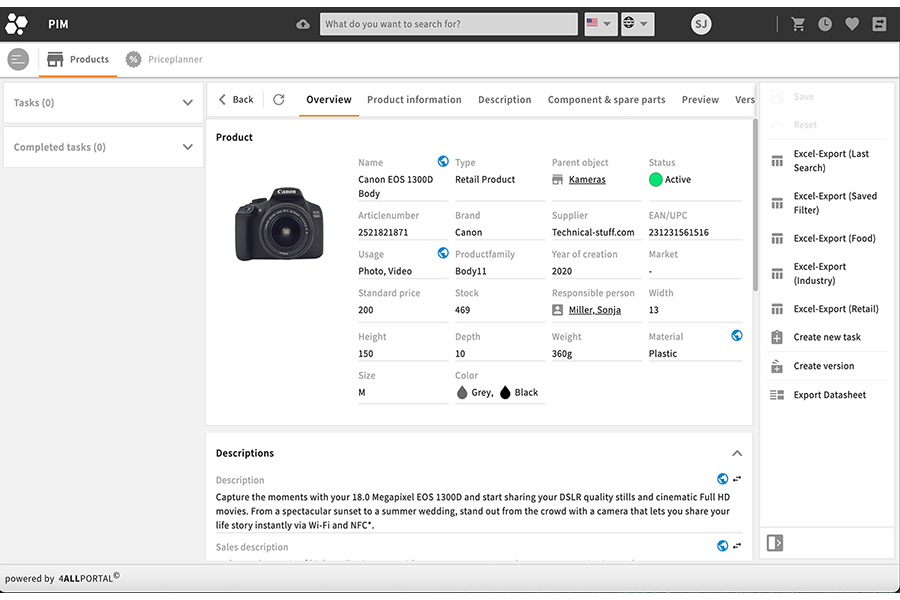The width and height of the screenshot is (900, 600).
Task: Switch to the Overview tab
Action: pyautogui.click(x=329, y=100)
